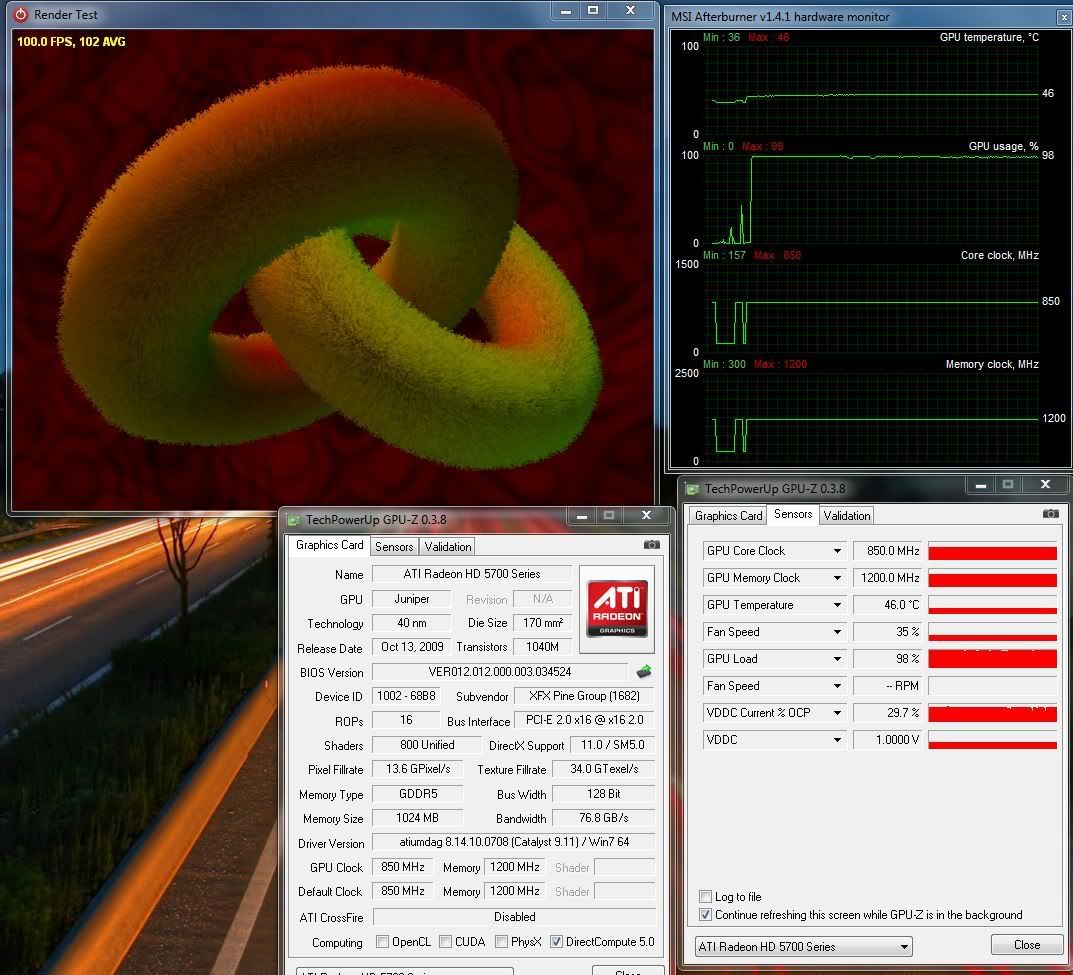This screenshot has width=1073, height=975.
Task: Open the GPU Core Clock sensor dropdown
Action: tap(837, 551)
